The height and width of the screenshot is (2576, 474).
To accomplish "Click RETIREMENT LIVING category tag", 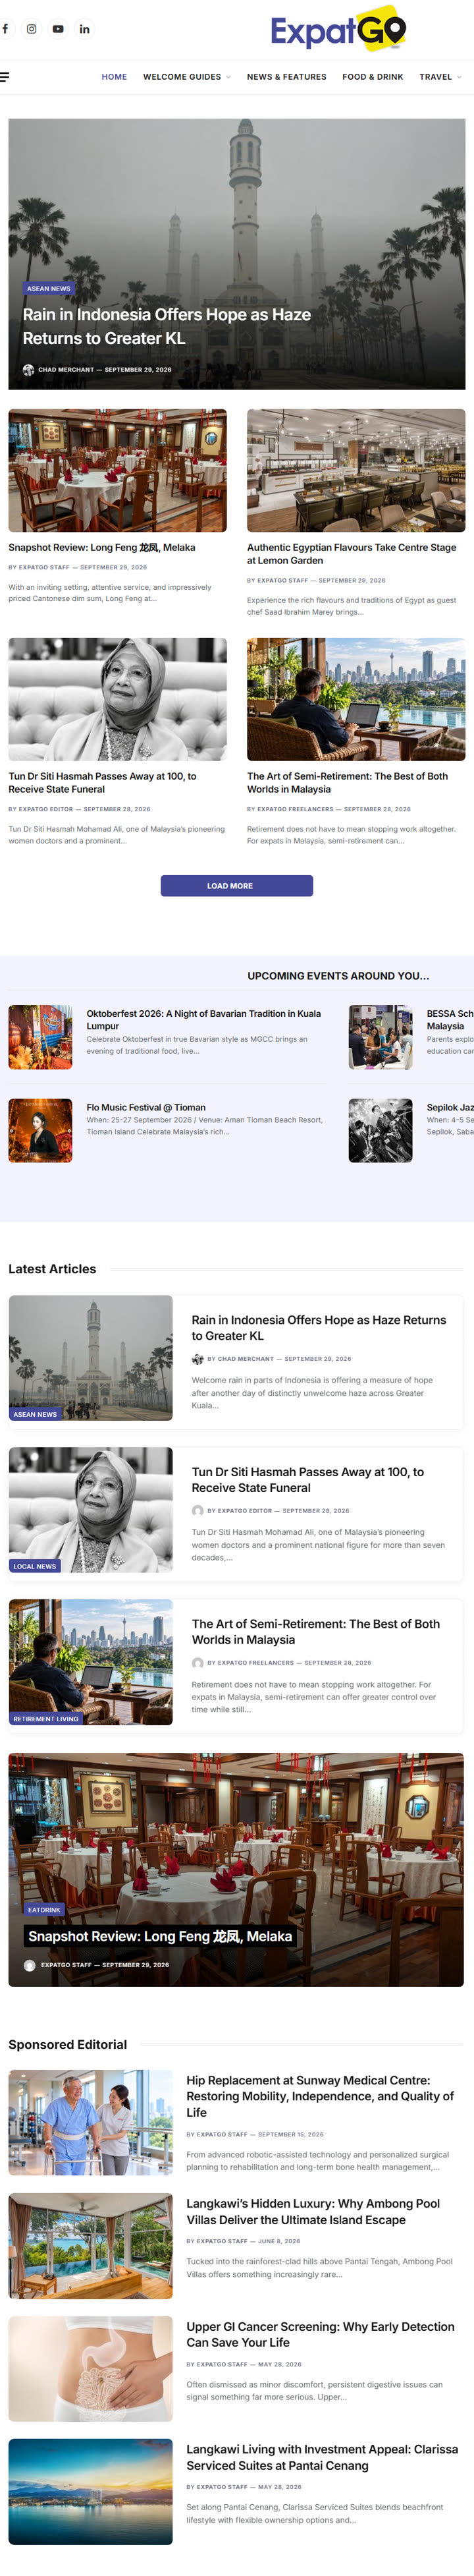I will [x=45, y=1718].
